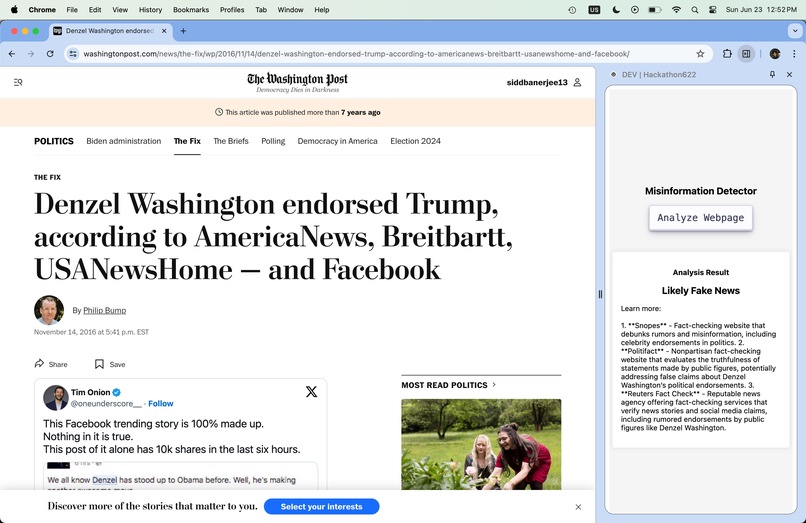Click Select your interests button
806x523 pixels.
pos(322,507)
